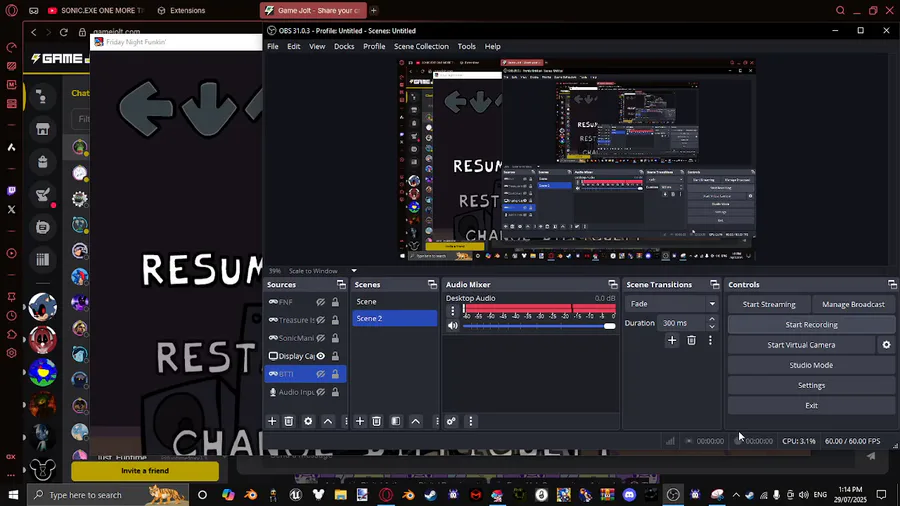Viewport: 900px width, 506px height.
Task: Open Desktop Audio three-dot options
Action: point(452,311)
